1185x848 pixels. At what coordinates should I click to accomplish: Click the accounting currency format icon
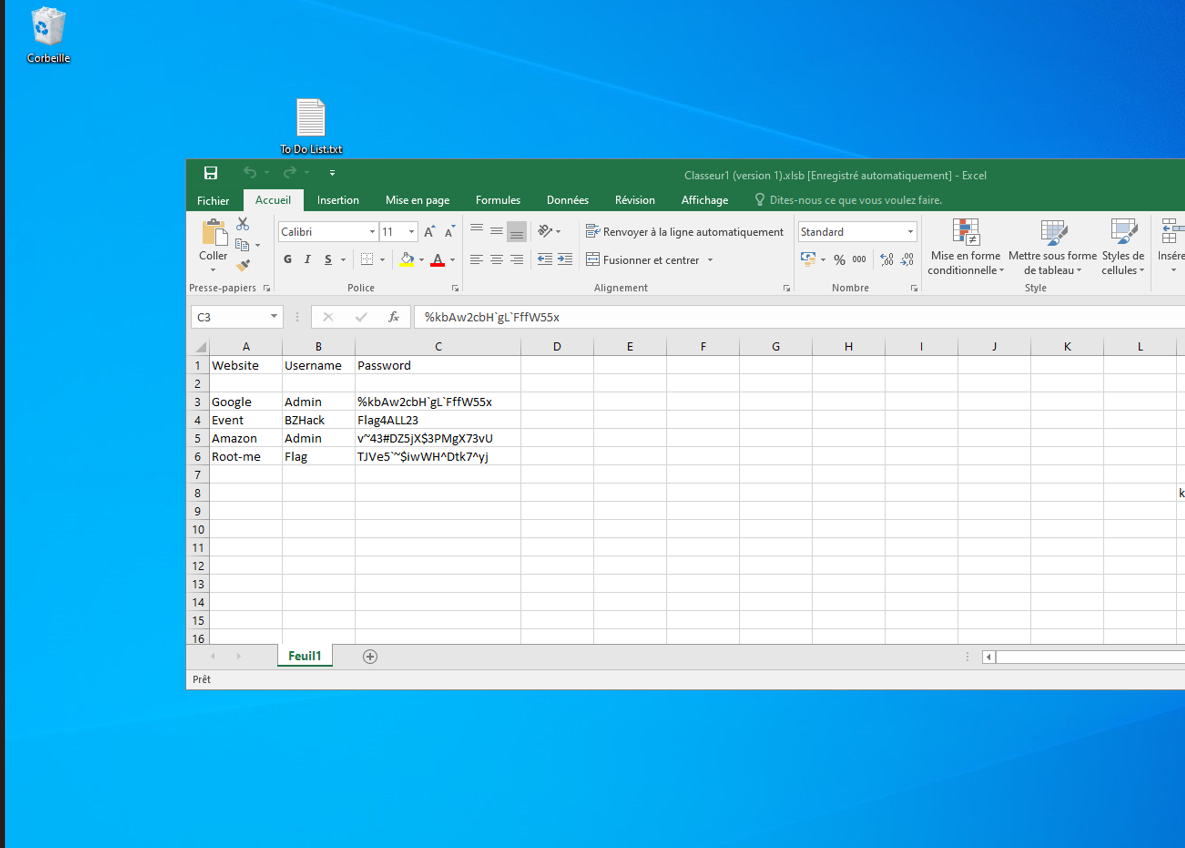(808, 259)
